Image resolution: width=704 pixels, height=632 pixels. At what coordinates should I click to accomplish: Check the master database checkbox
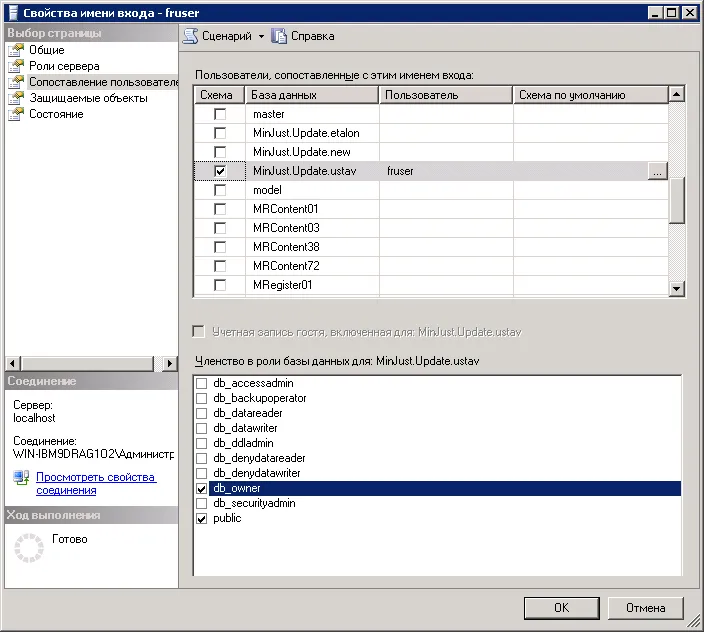pyautogui.click(x=220, y=114)
